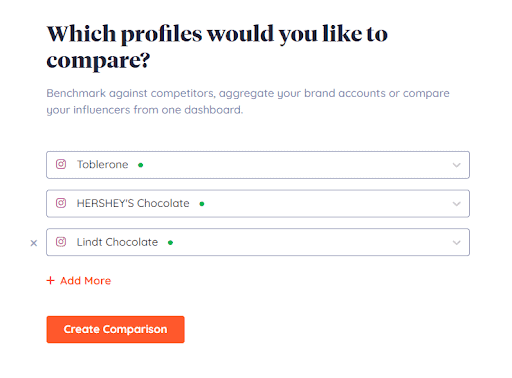Viewport: 512px width, 378px height.
Task: Click the heading 'Which profiles would you like to compare?'
Action: click(217, 47)
